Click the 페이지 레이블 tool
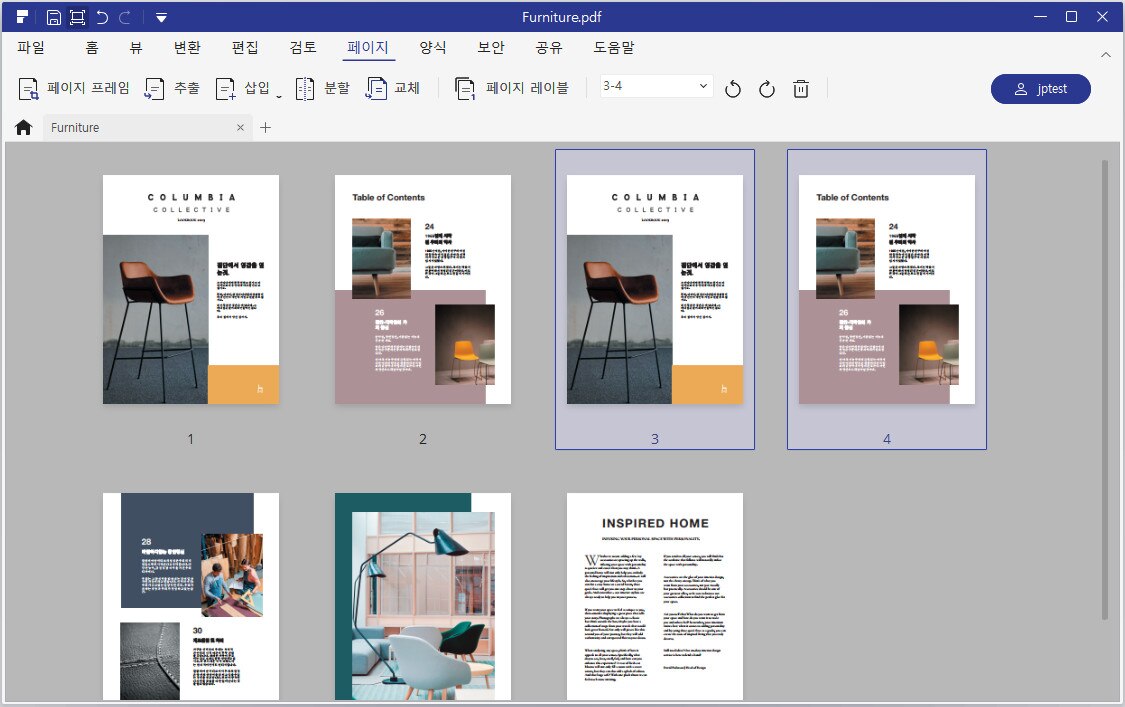The width and height of the screenshot is (1125, 707). coord(512,88)
